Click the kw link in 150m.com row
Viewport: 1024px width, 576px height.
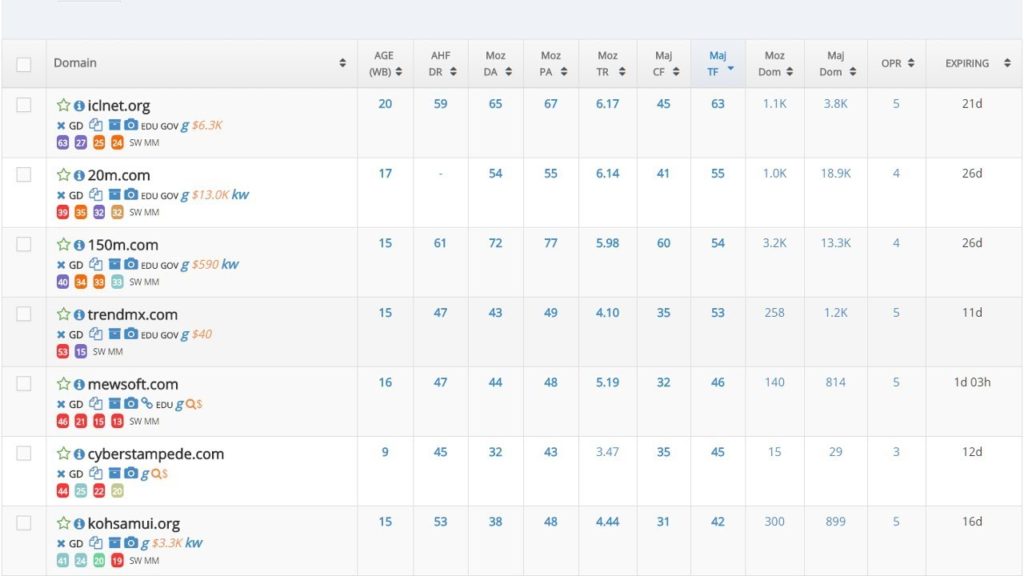tap(230, 264)
